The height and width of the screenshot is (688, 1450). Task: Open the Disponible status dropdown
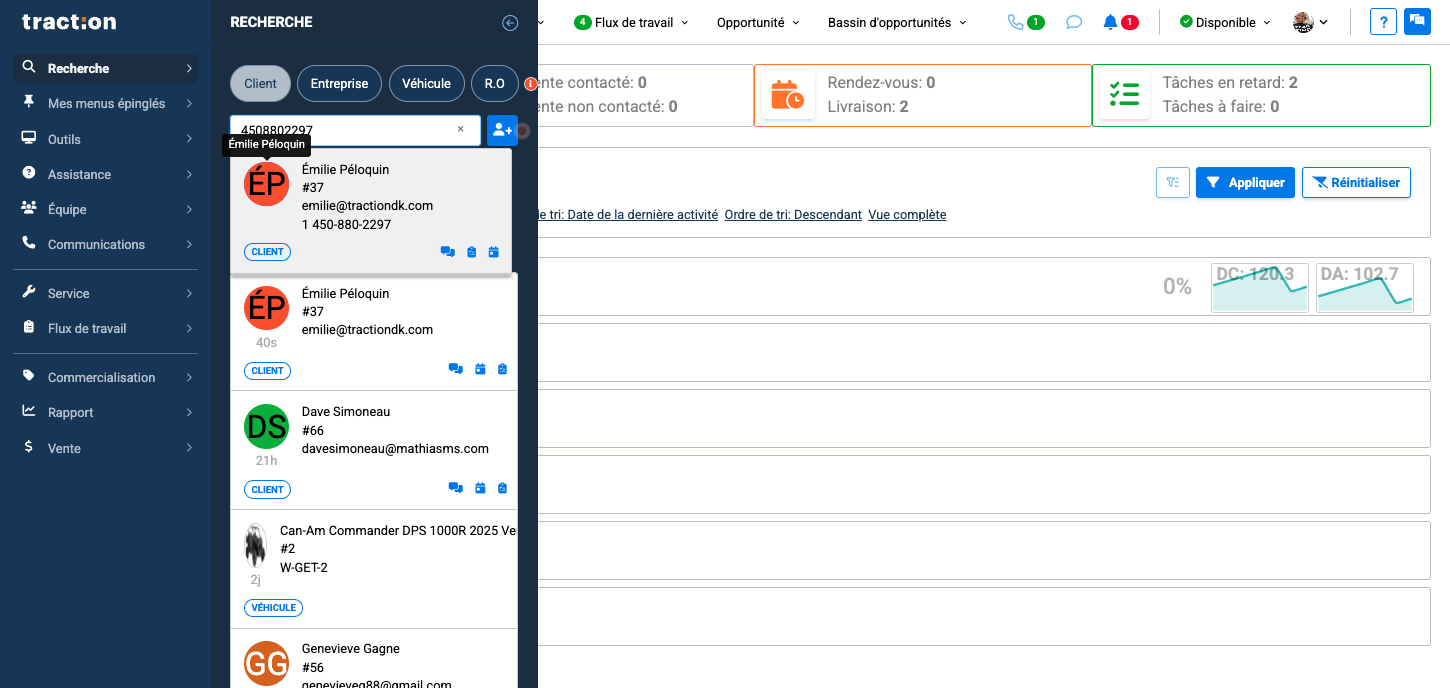[1222, 21]
